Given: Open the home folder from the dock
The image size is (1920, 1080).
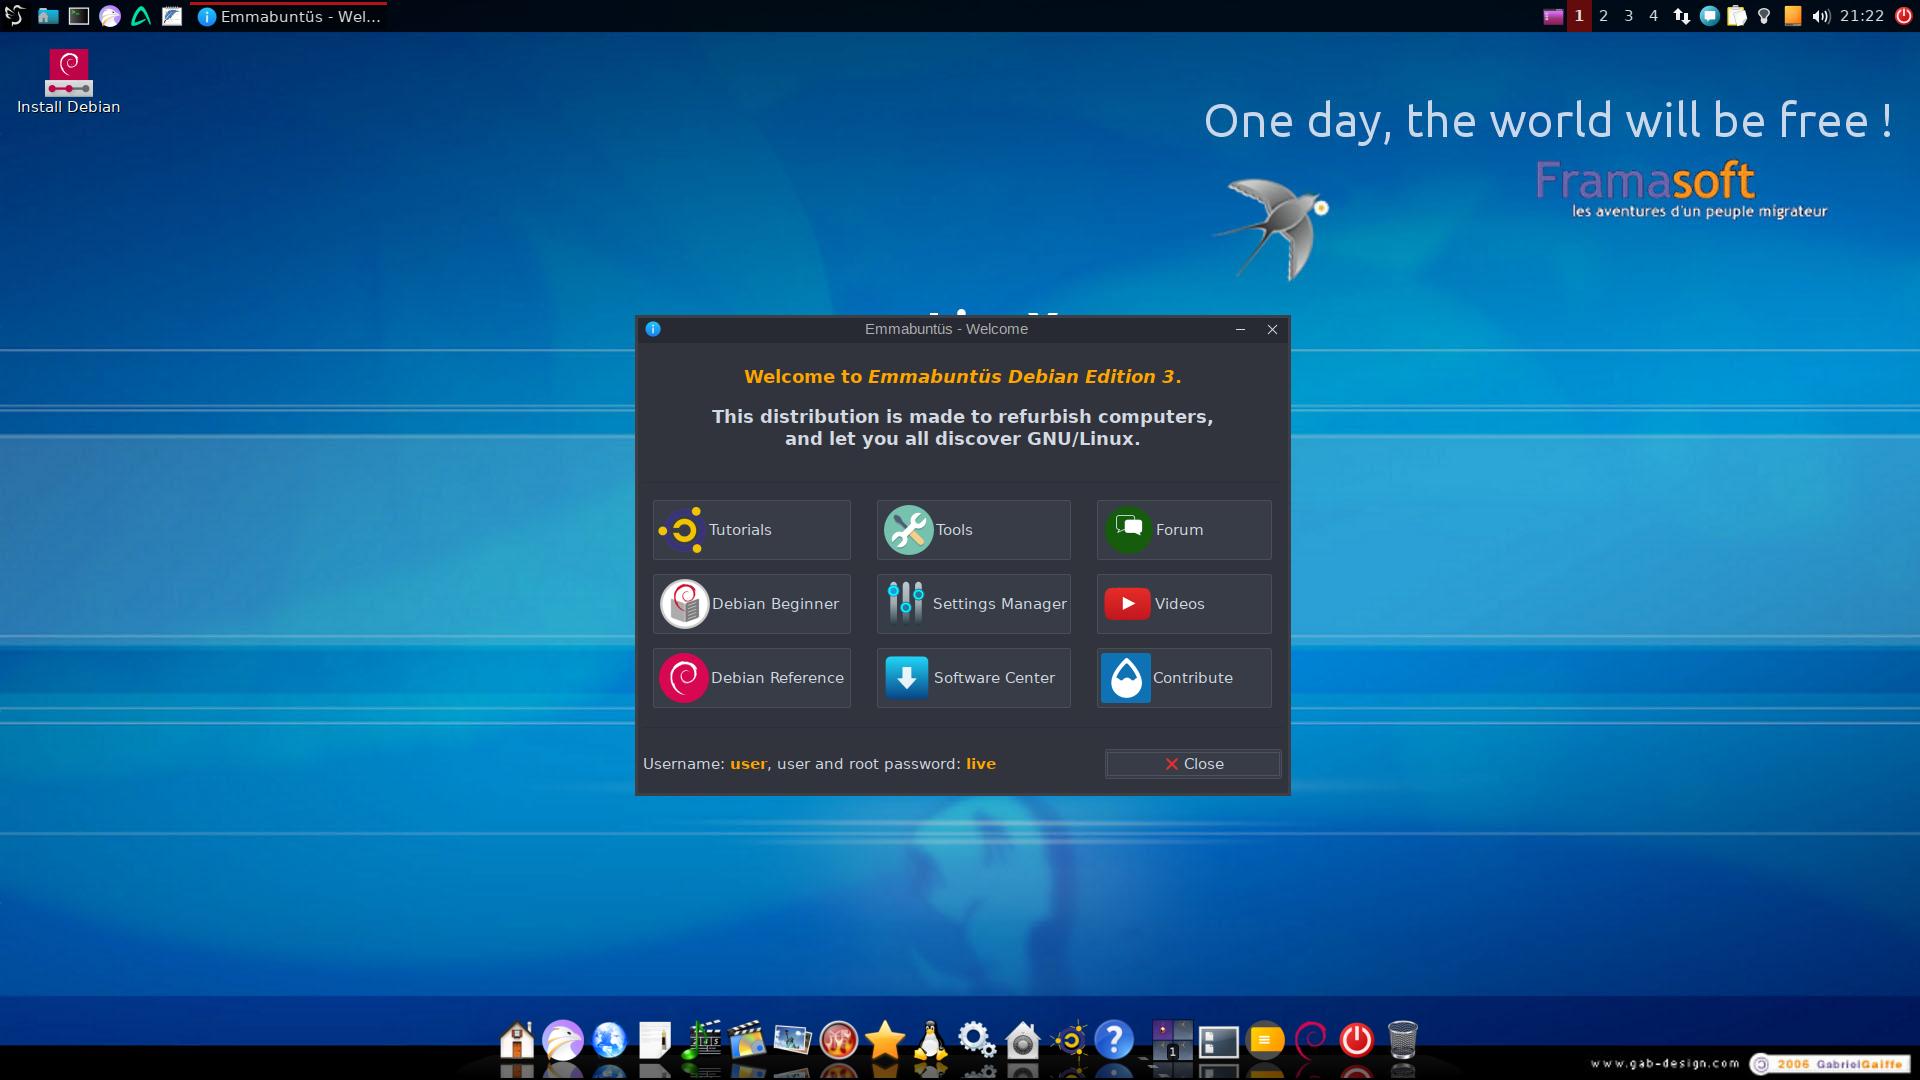Looking at the screenshot, I should coord(517,1040).
